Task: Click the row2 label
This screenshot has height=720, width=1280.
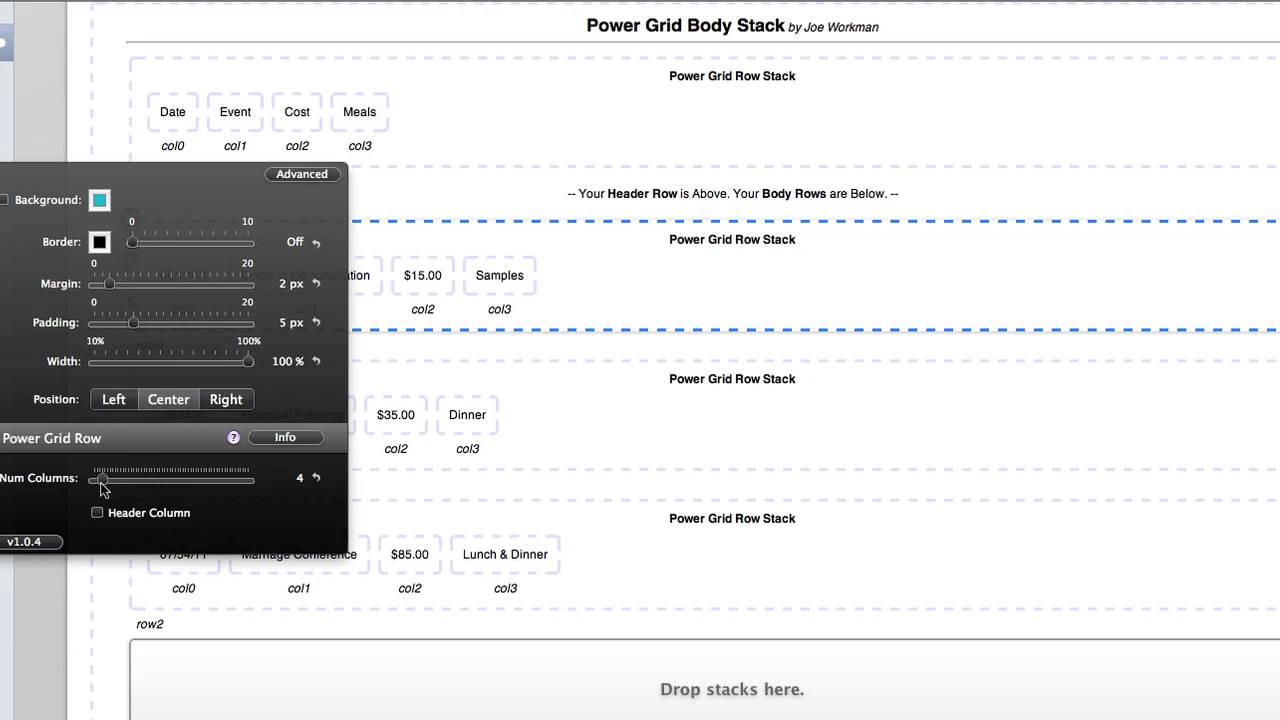Action: [150, 624]
